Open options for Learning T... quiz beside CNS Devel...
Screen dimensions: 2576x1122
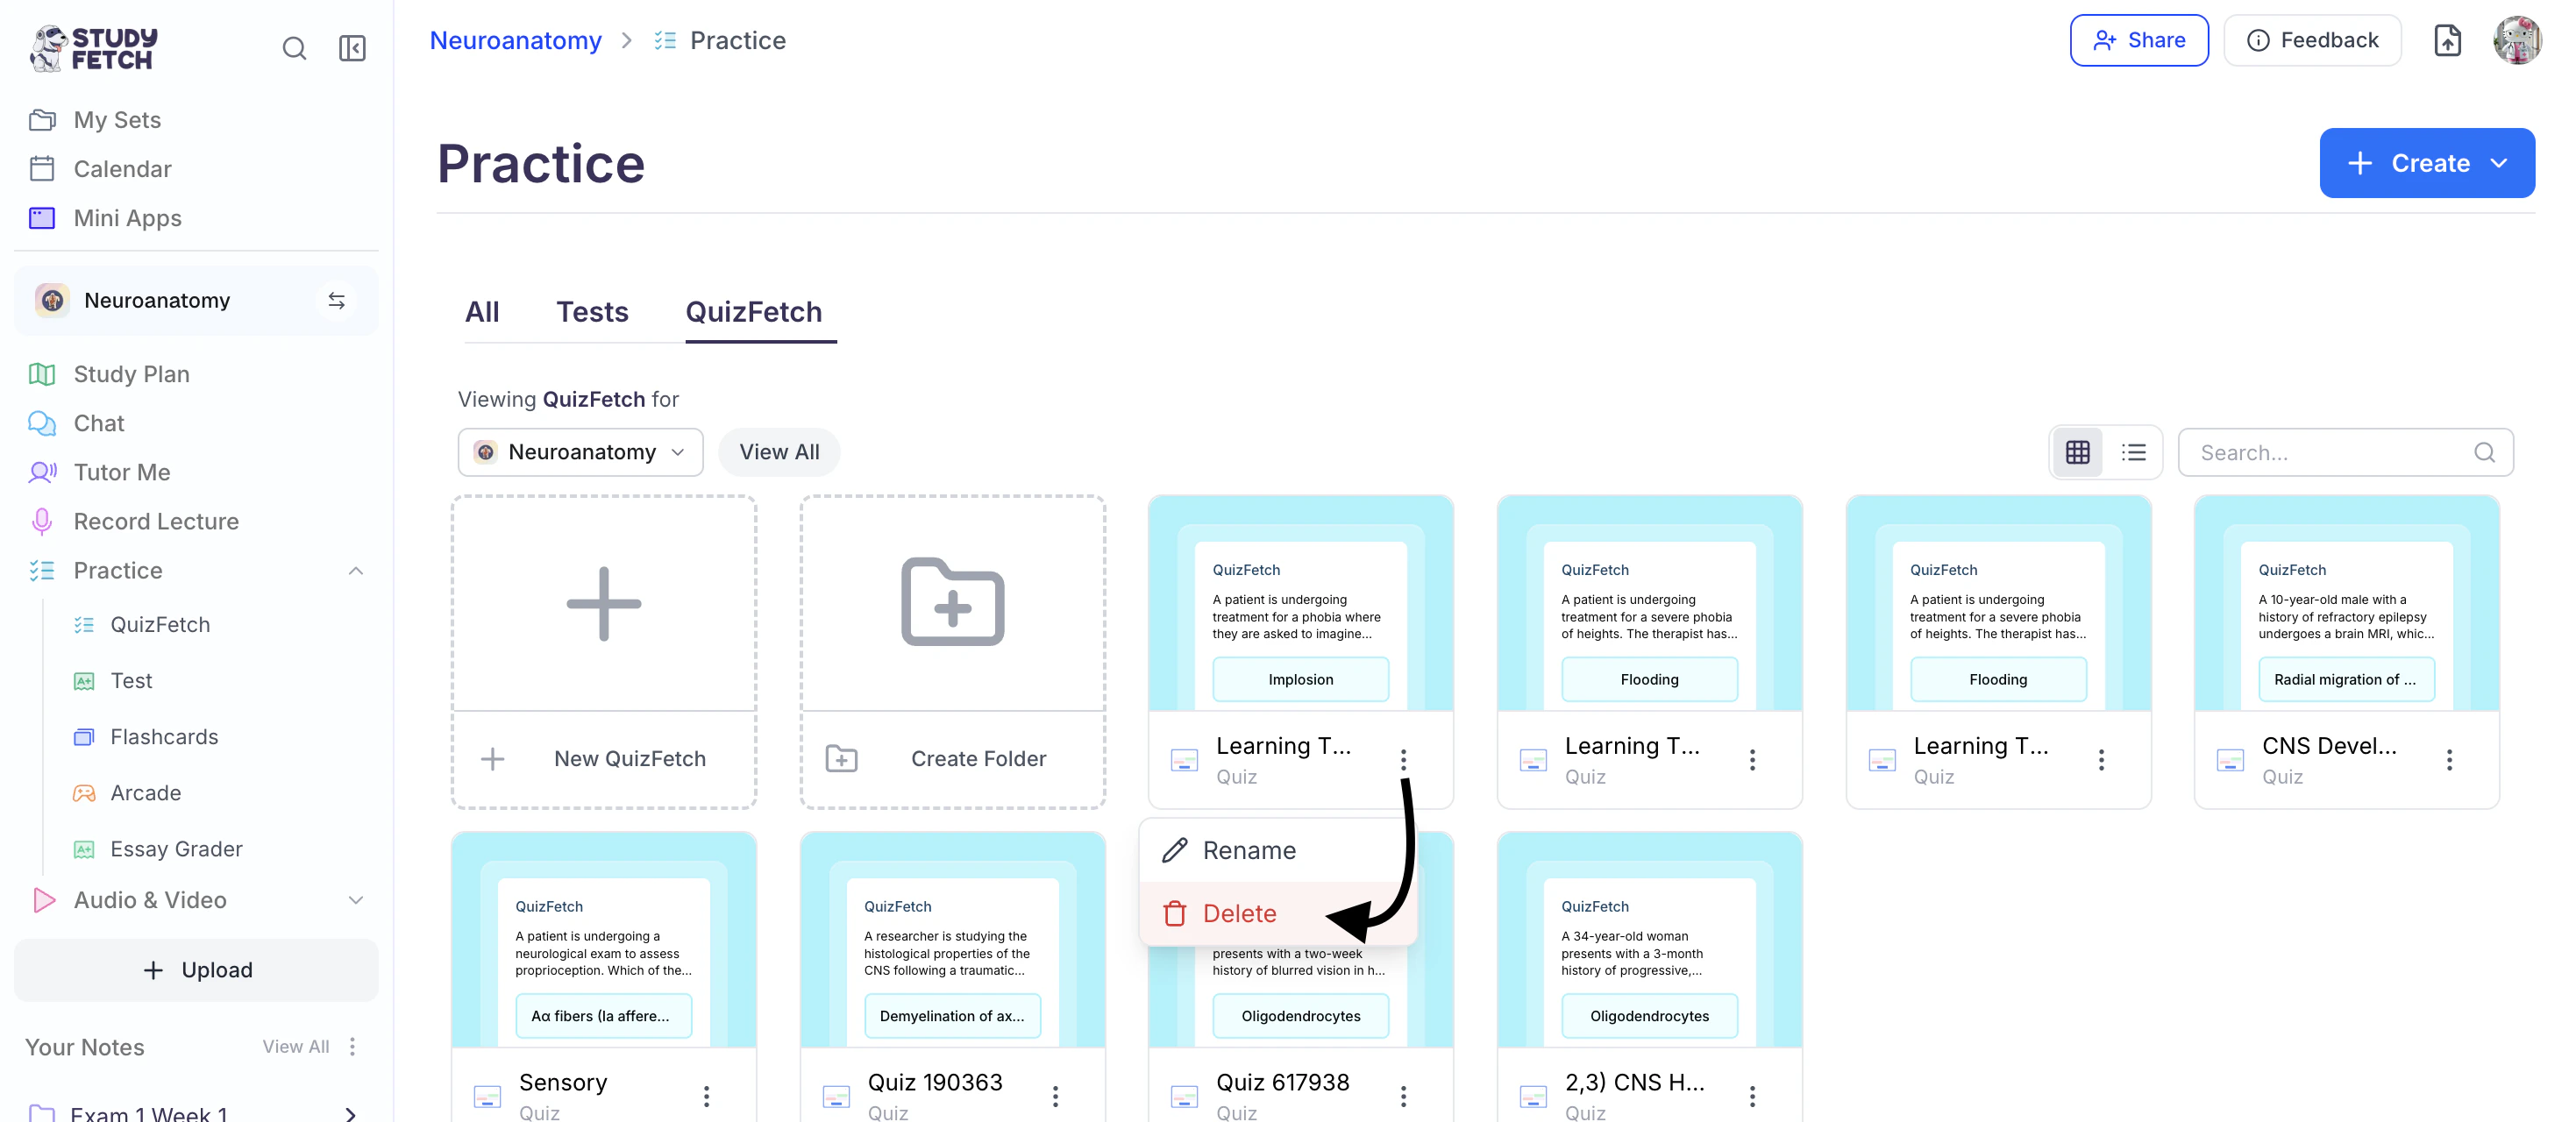point(2101,760)
